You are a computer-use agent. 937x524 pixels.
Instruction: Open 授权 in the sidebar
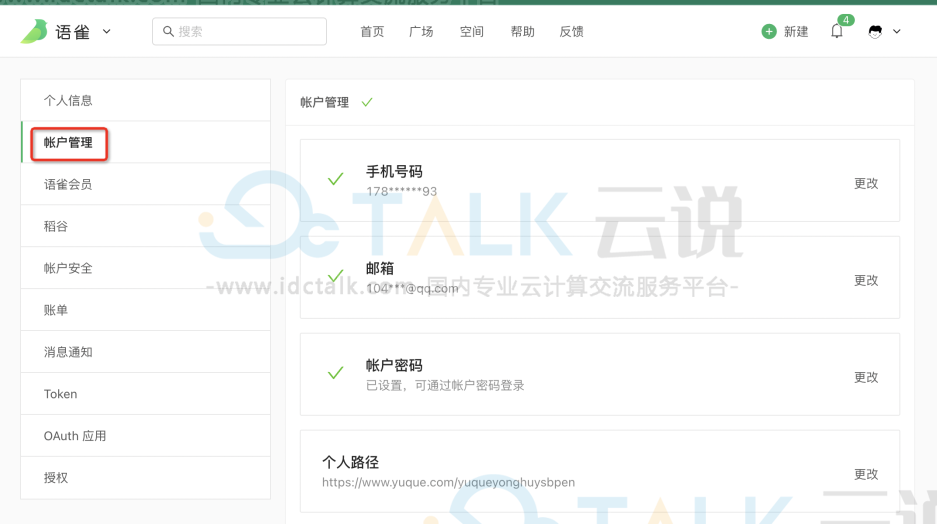(x=145, y=477)
